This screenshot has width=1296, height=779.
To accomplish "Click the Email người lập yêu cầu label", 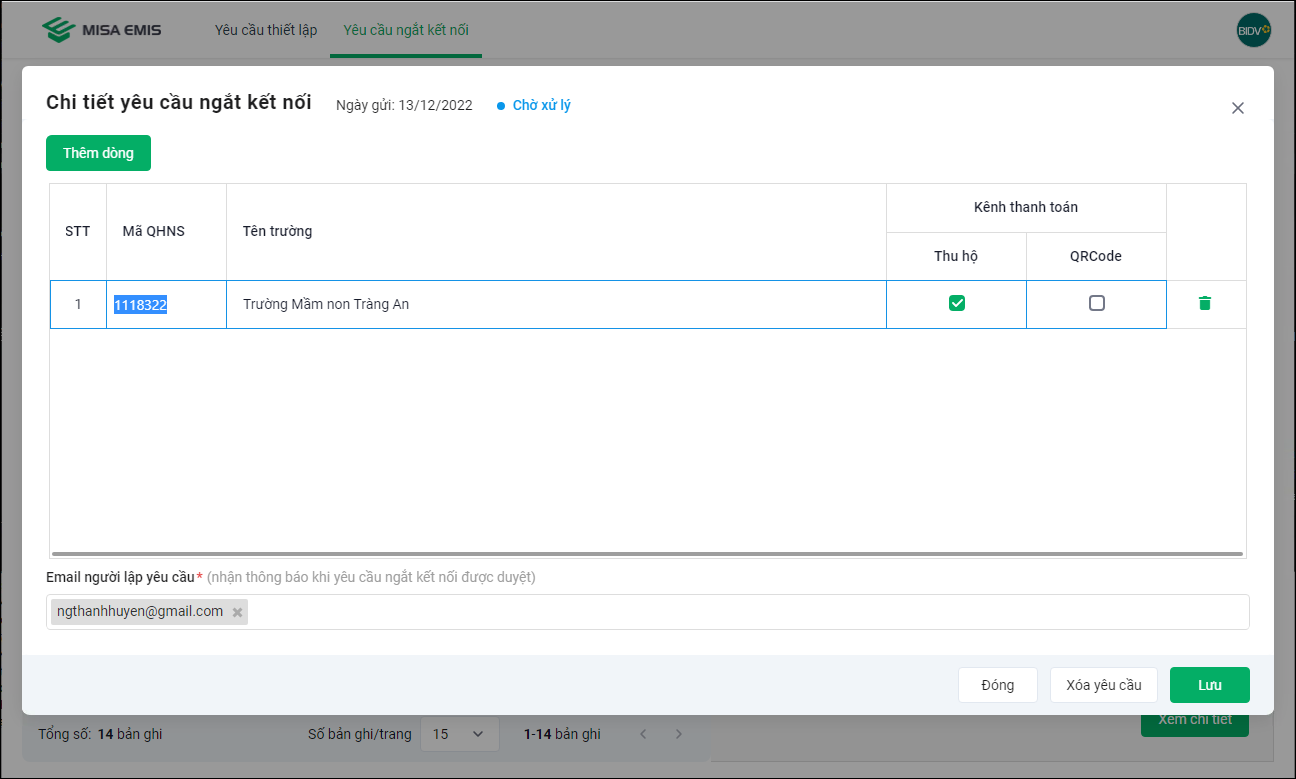I will click(x=120, y=577).
